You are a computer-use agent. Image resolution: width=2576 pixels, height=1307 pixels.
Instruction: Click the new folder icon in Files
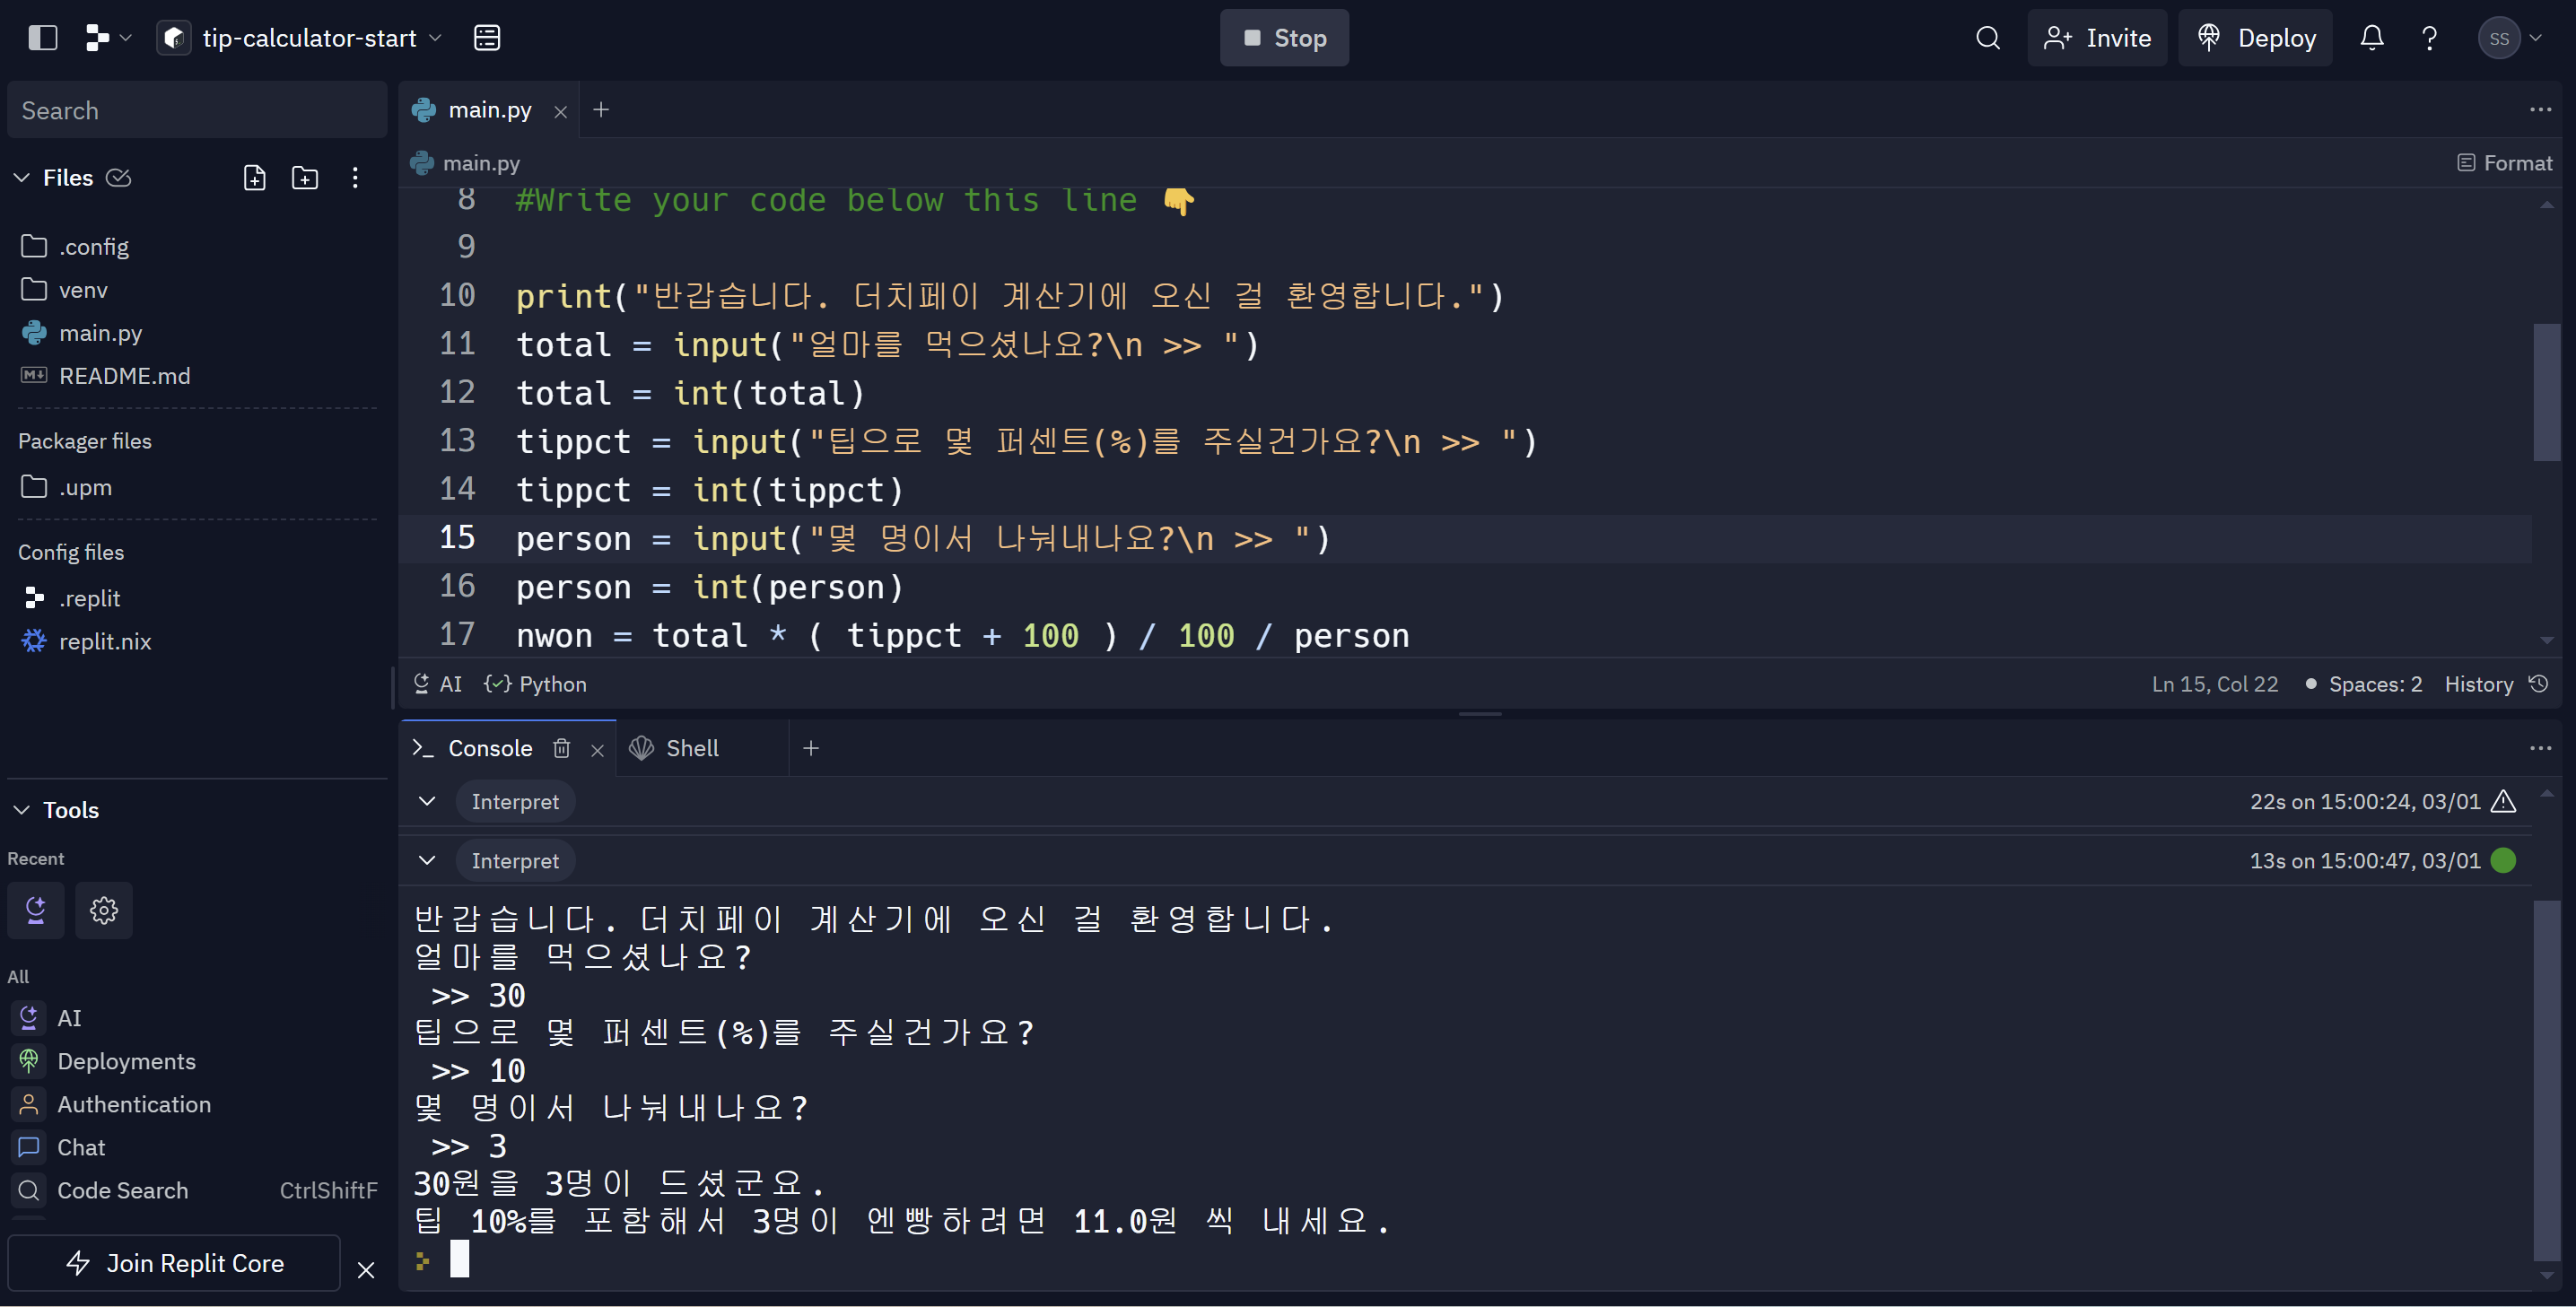pos(304,178)
